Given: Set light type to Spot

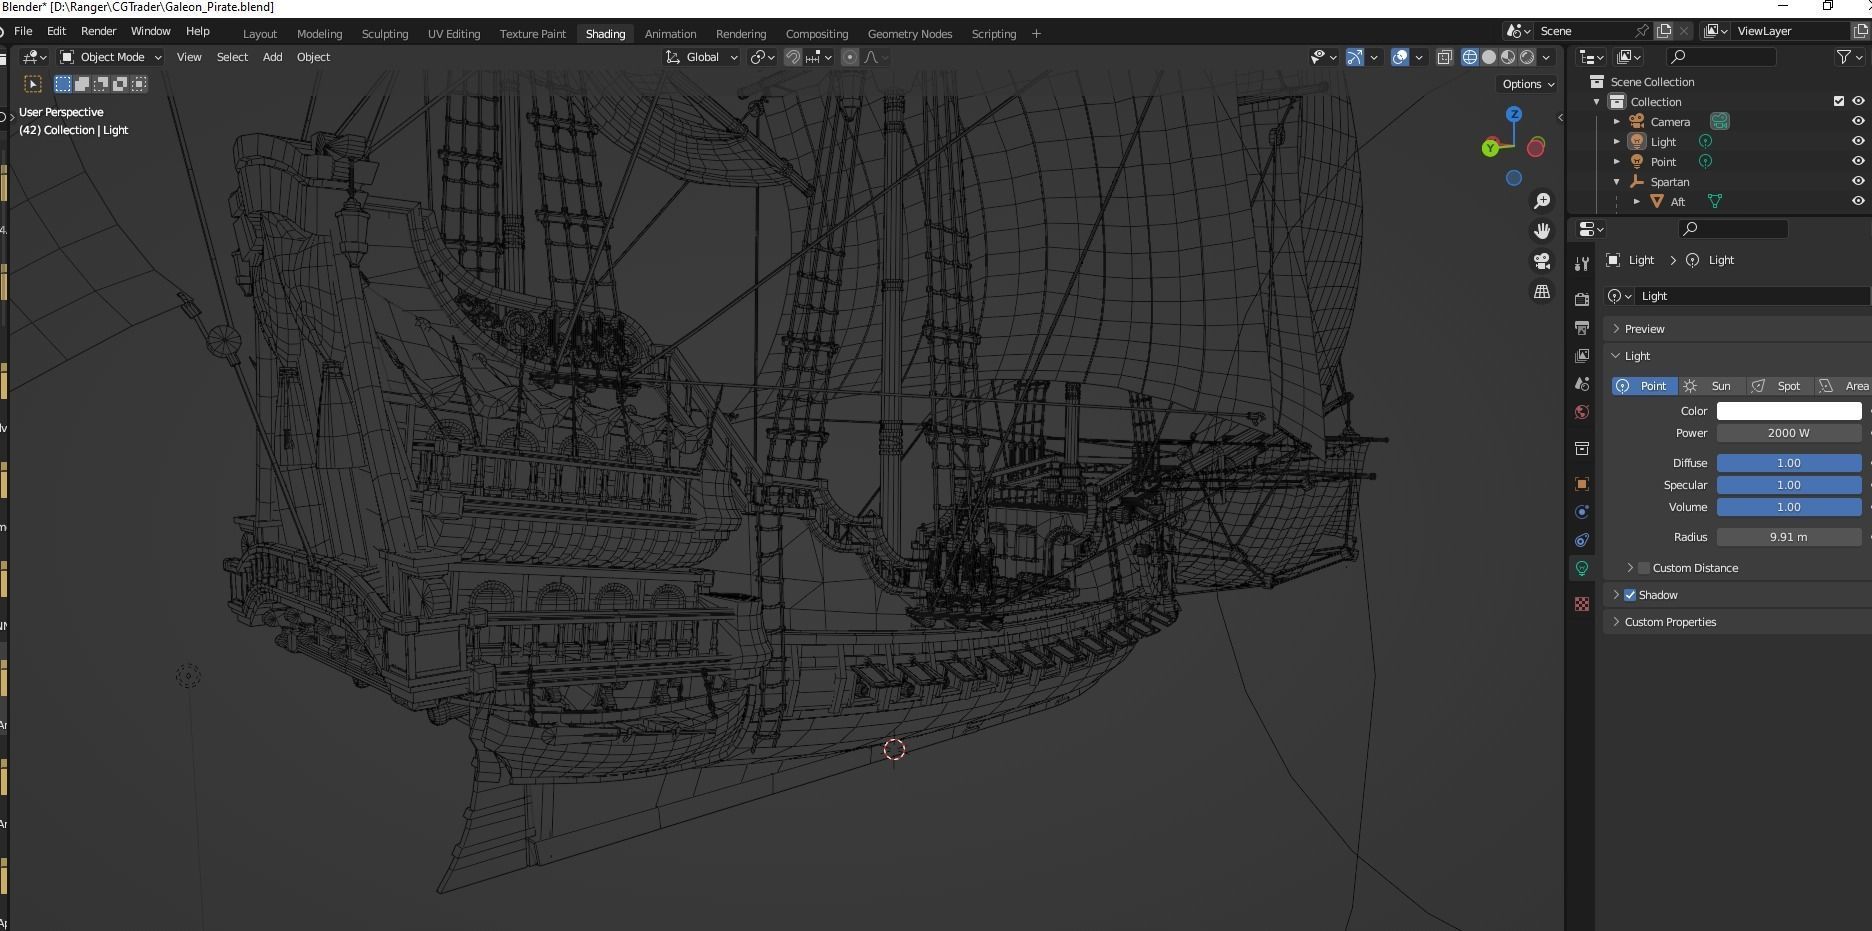Looking at the screenshot, I should point(1779,386).
